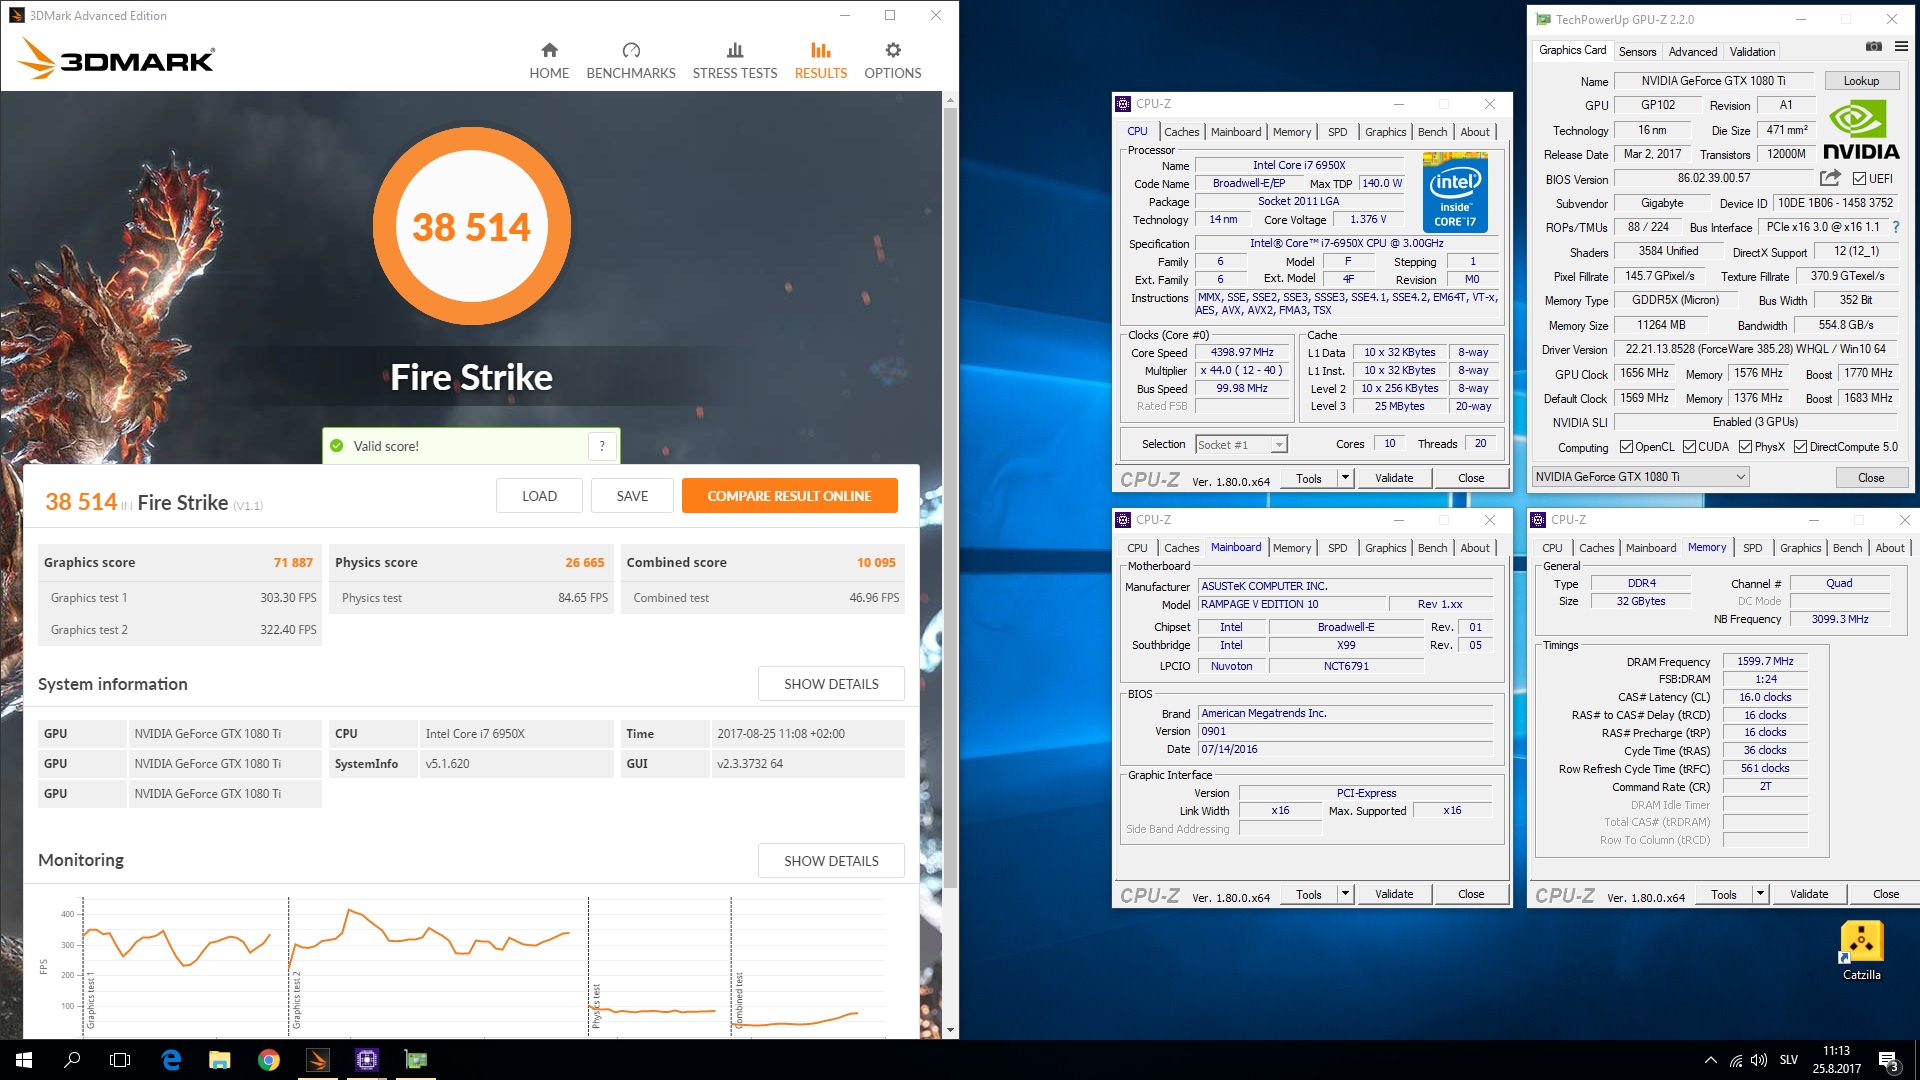Open Action Center notification icon
The width and height of the screenshot is (1920, 1080).
(1889, 1060)
